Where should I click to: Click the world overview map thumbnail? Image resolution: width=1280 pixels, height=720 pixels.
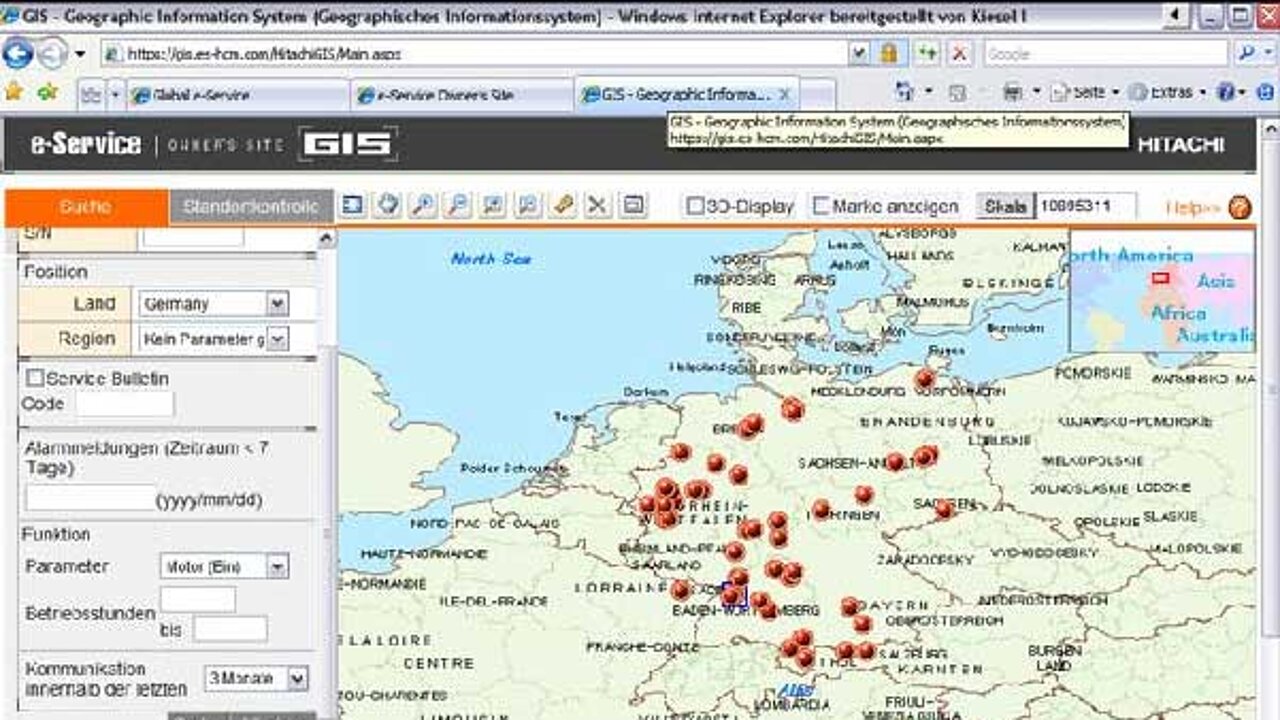[1162, 290]
